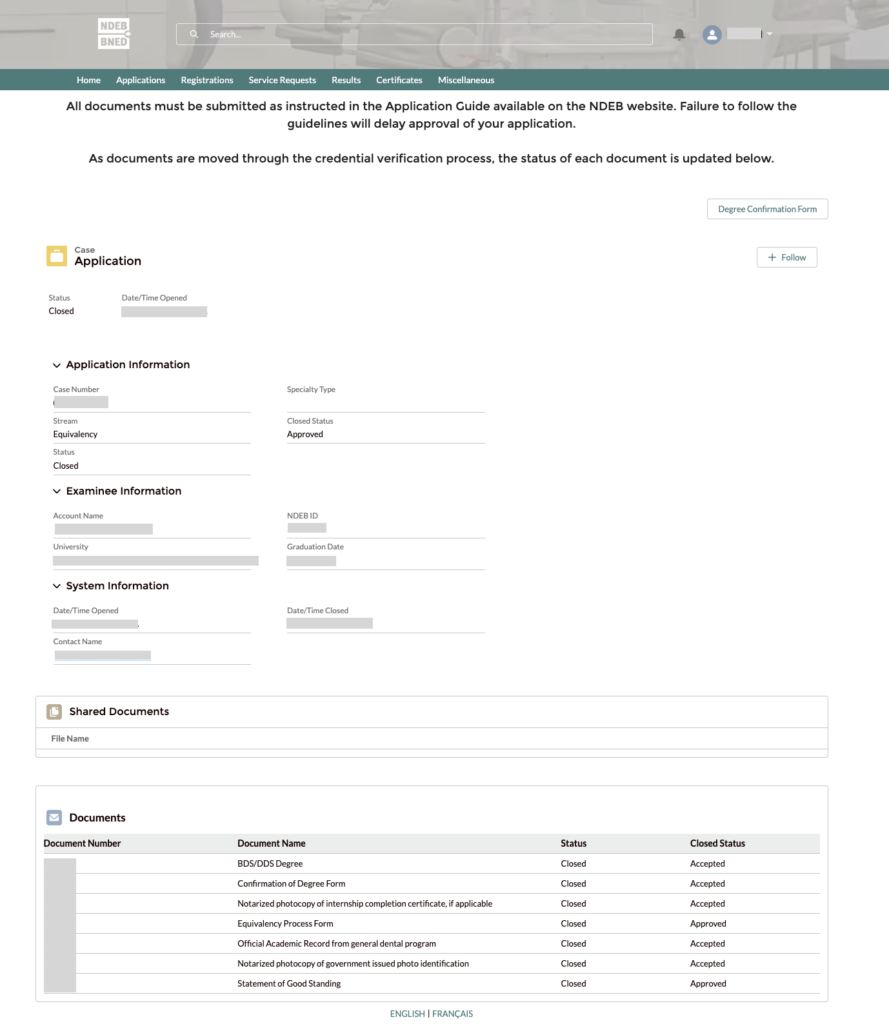Open the Service Requests menu
Screen dimensions: 889x1024
(x=282, y=80)
